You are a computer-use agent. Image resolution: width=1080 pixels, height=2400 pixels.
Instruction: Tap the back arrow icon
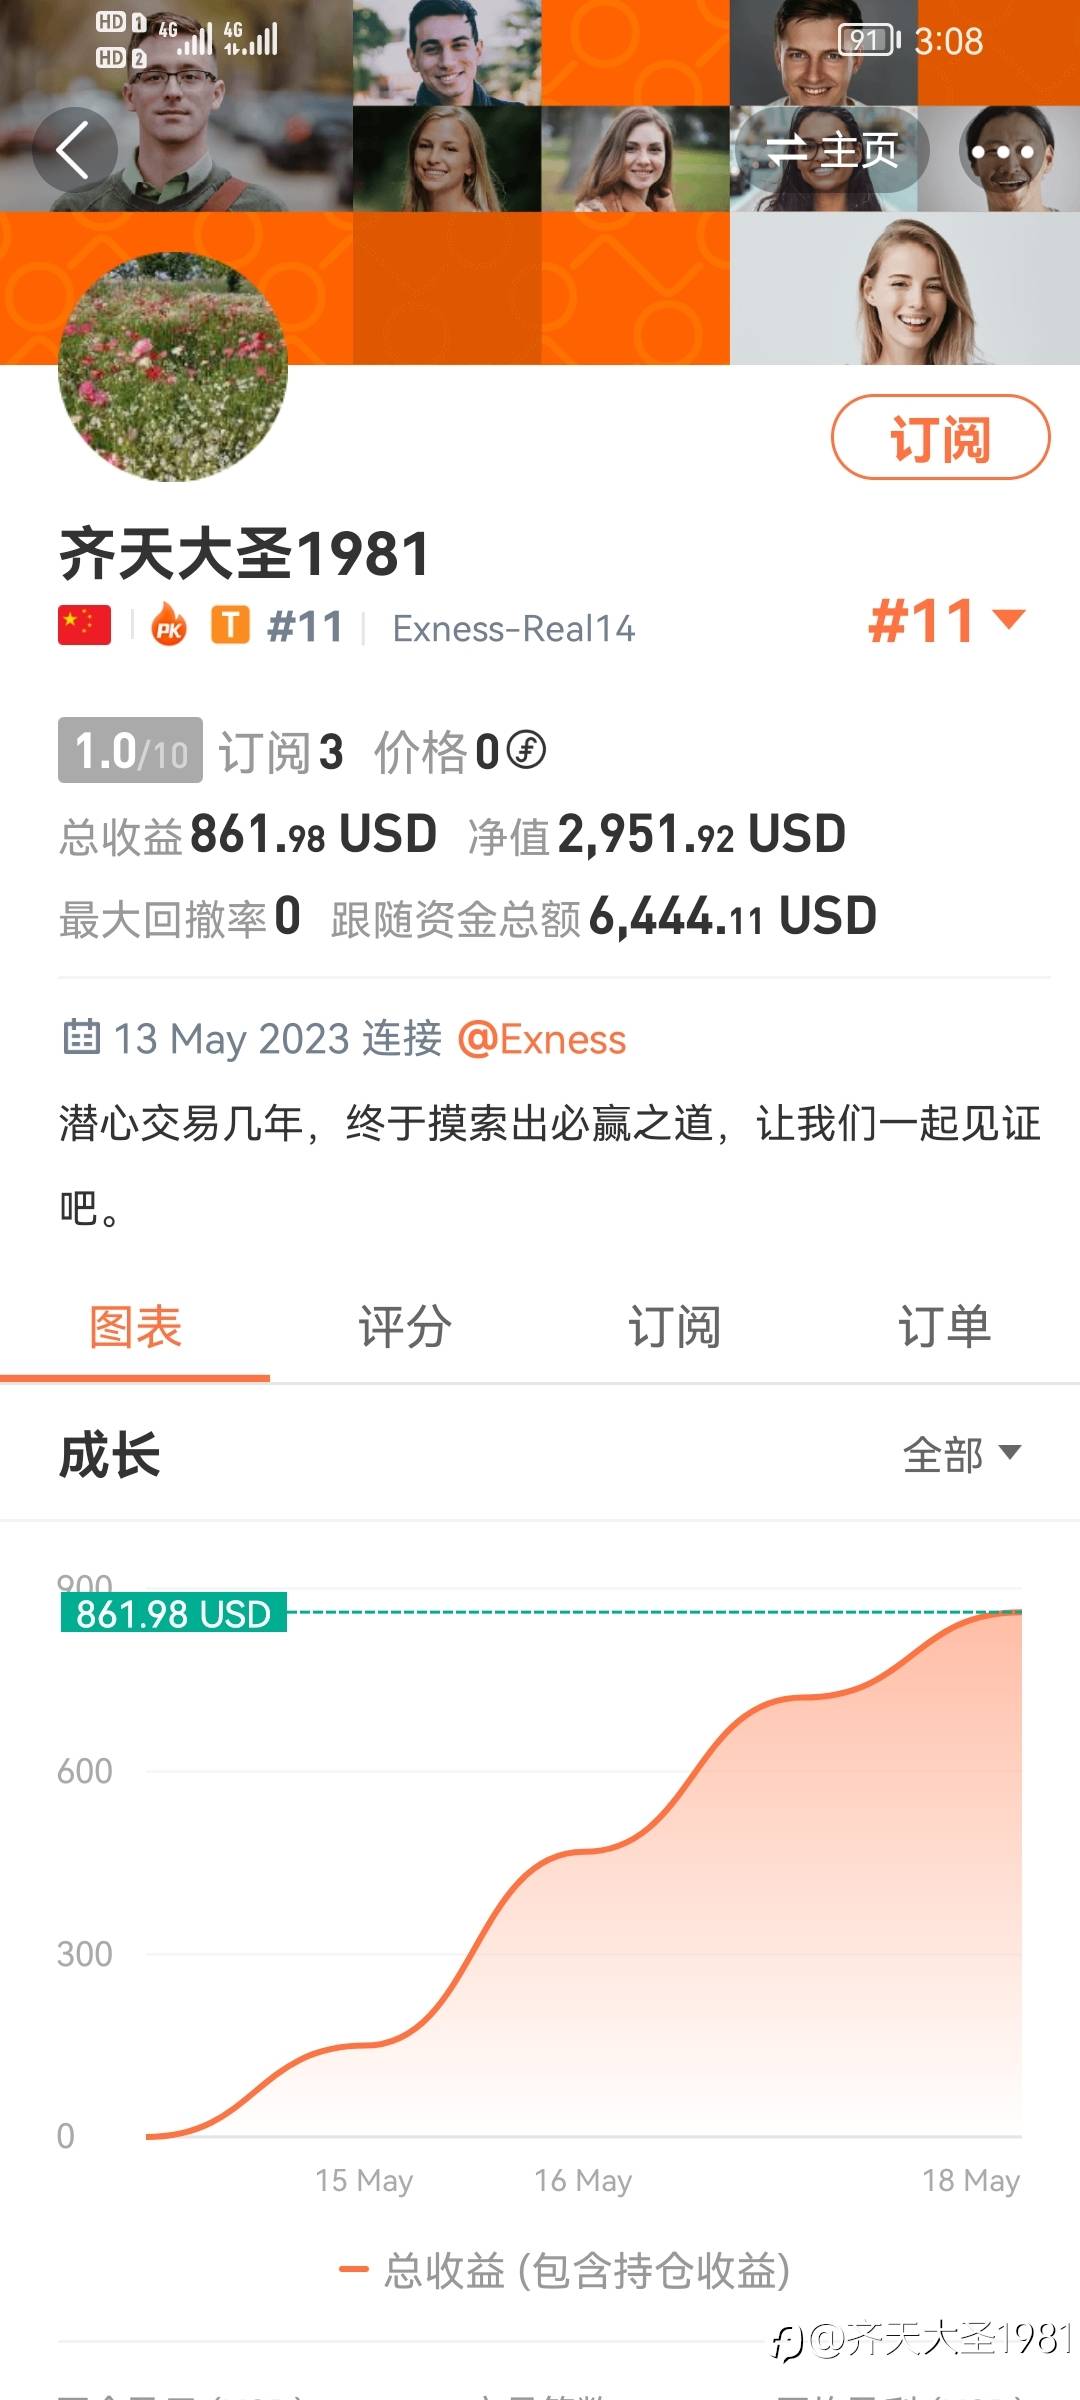coord(74,151)
